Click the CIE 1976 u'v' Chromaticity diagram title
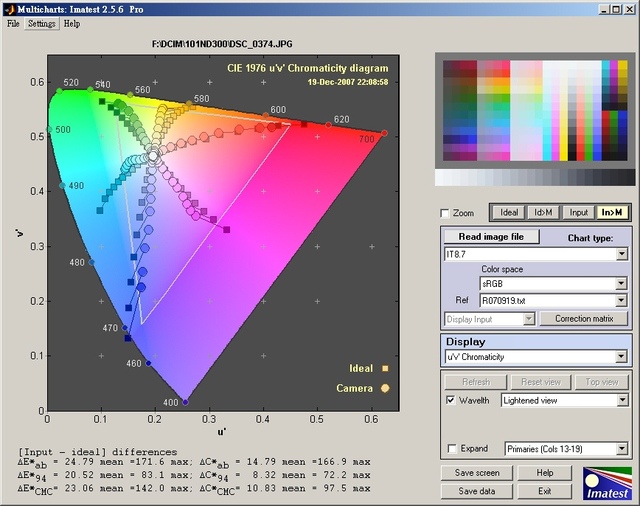The image size is (640, 506). [308, 68]
